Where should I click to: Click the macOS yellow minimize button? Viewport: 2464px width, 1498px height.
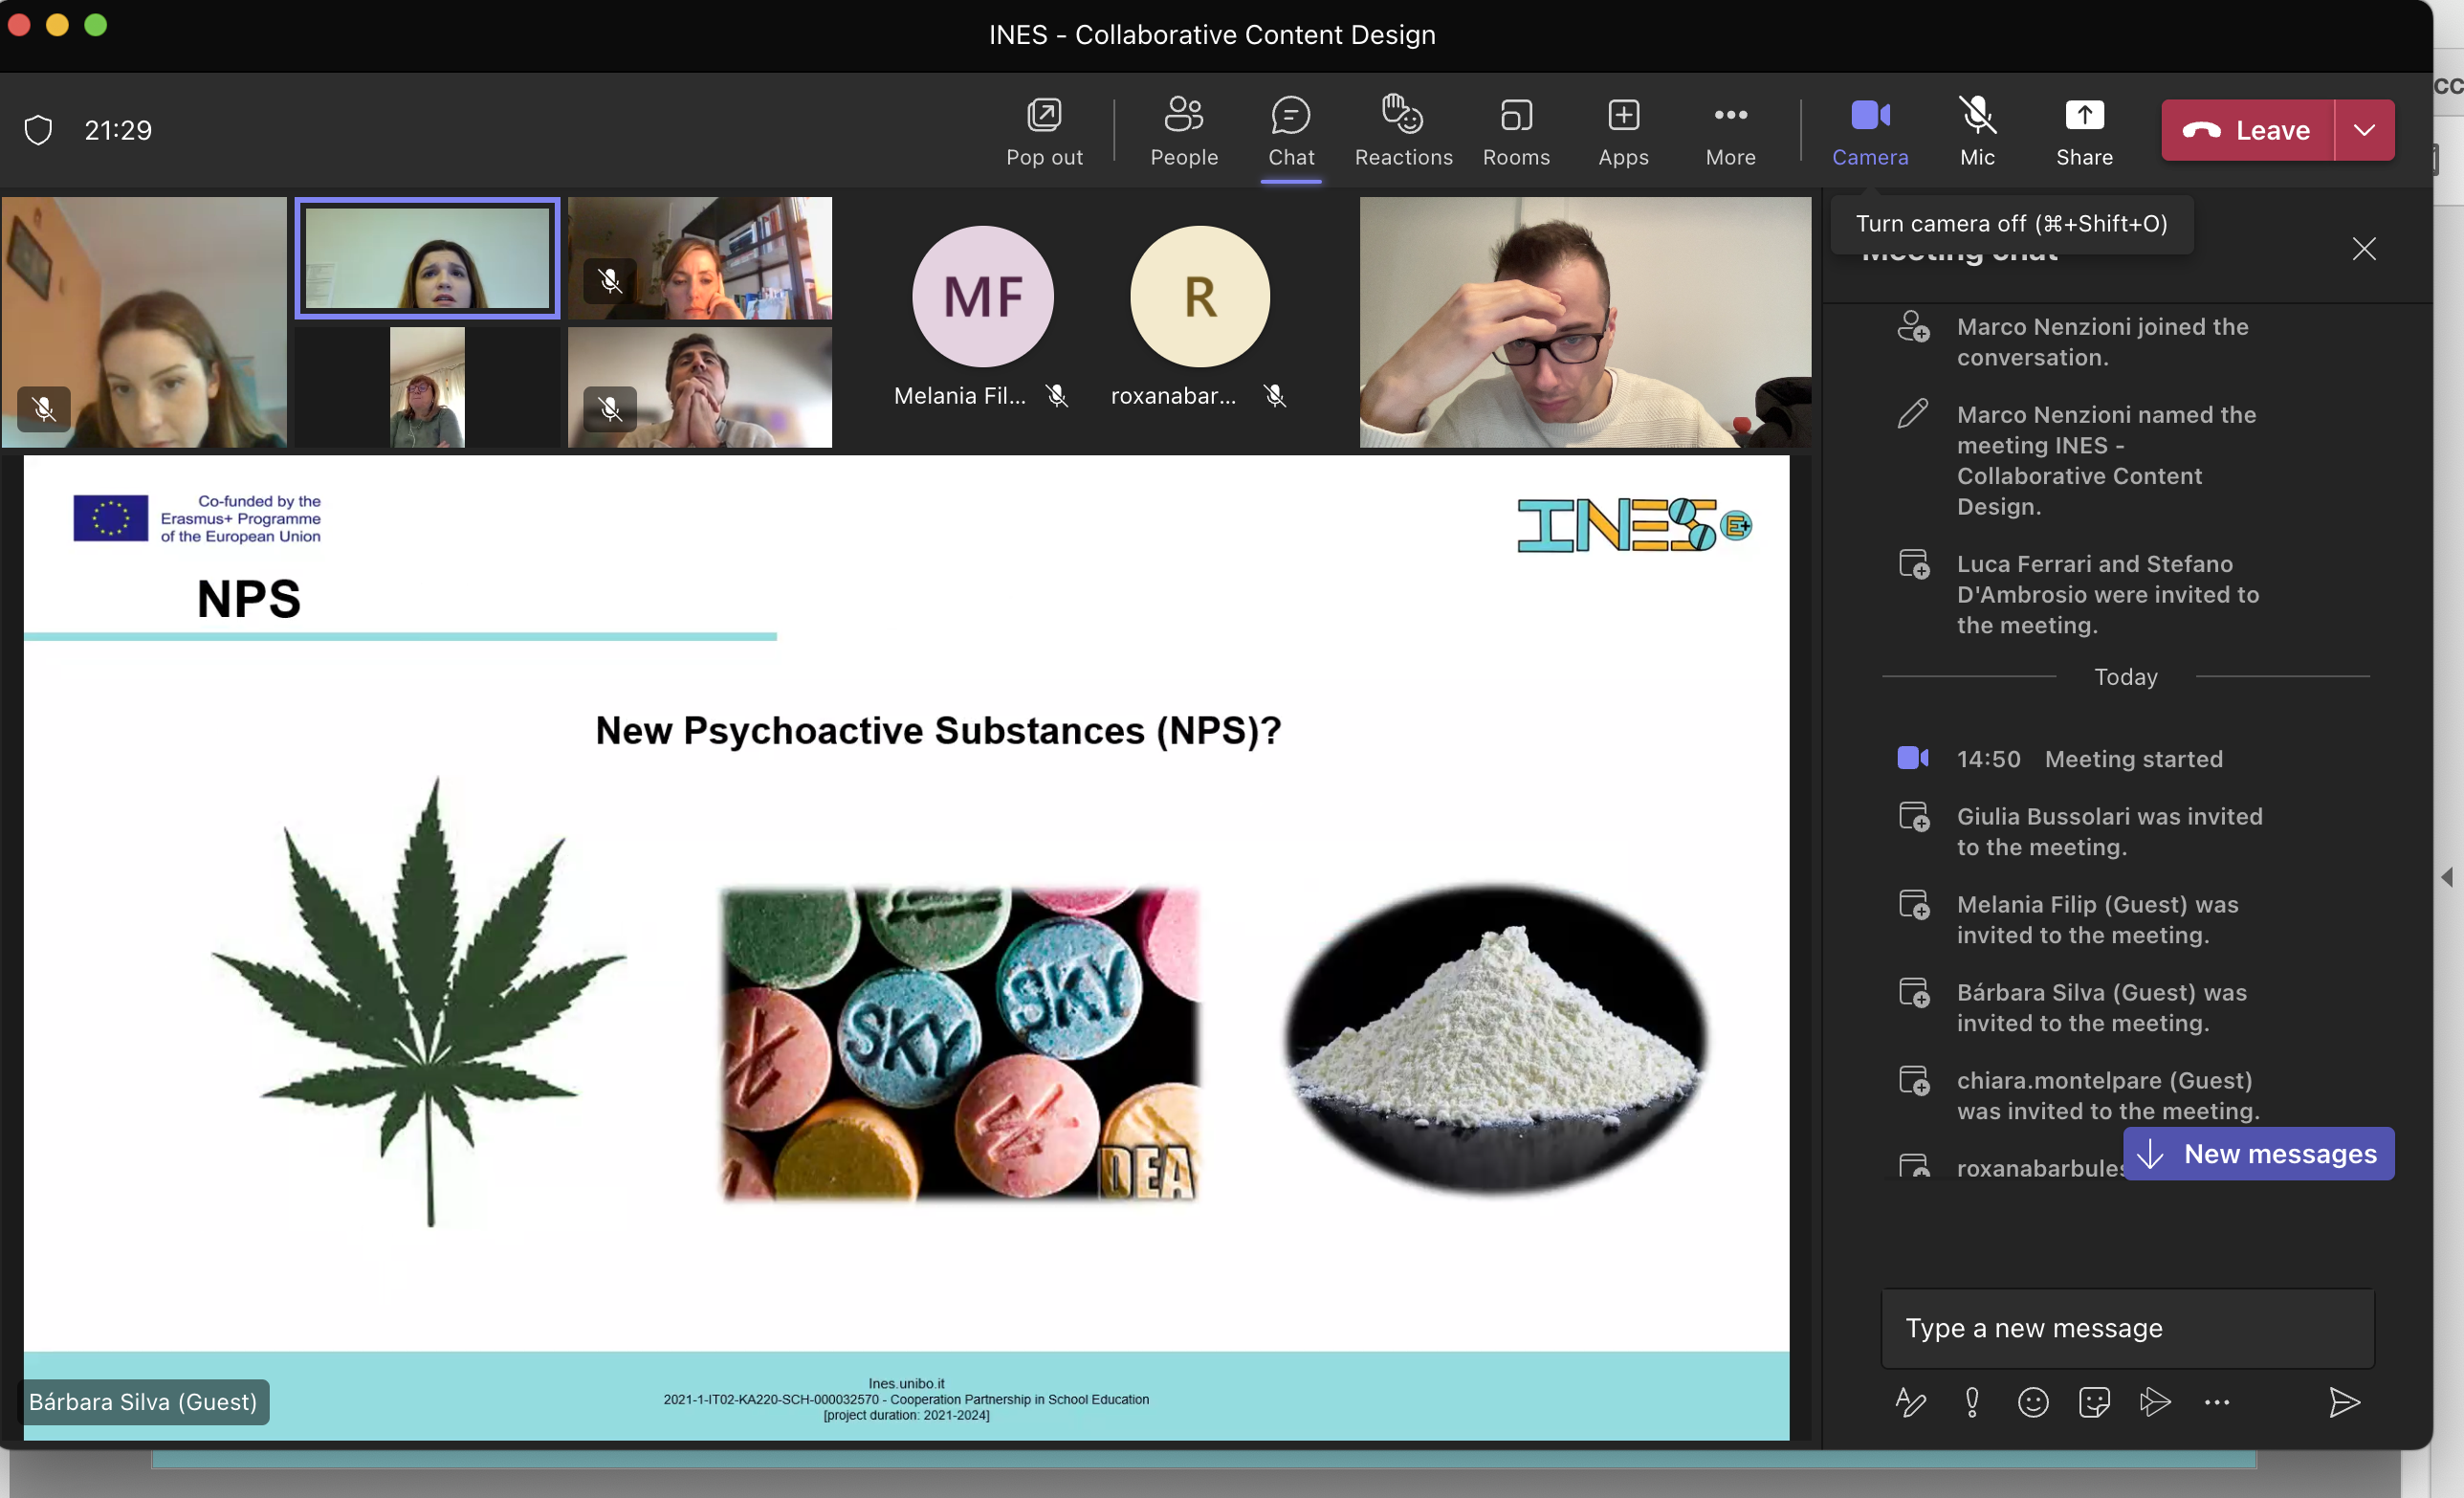[x=57, y=25]
